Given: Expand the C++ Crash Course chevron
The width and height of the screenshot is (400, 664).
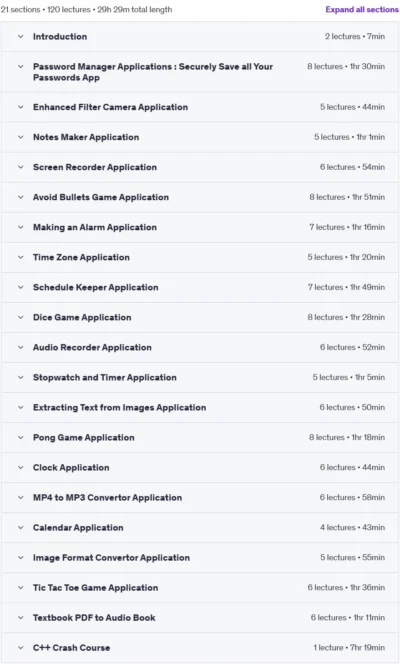Looking at the screenshot, I should click(20, 648).
